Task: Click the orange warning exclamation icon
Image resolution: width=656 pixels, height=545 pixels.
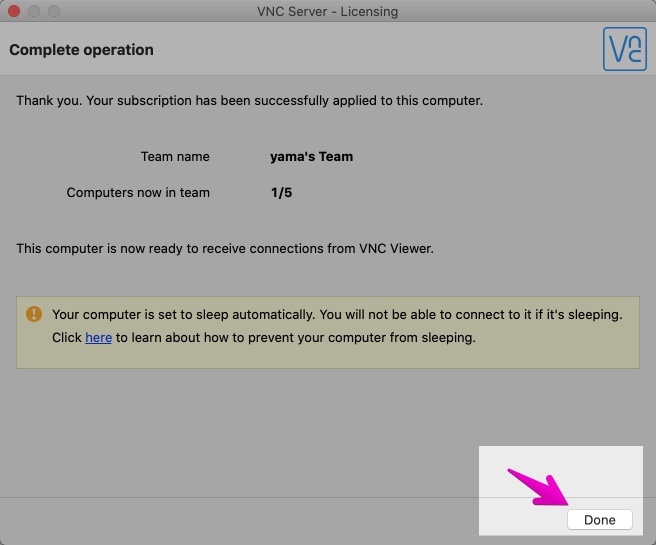Action: pos(34,314)
